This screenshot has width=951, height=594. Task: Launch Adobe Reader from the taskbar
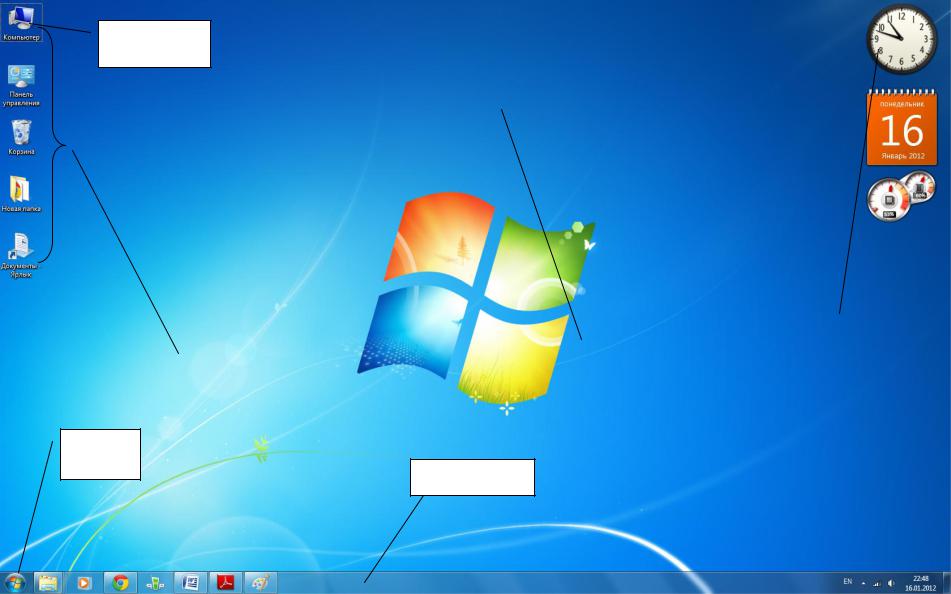(x=226, y=582)
